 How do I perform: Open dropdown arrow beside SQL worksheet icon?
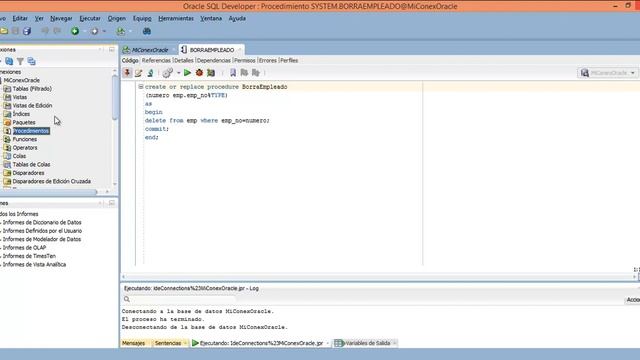tap(130, 31)
